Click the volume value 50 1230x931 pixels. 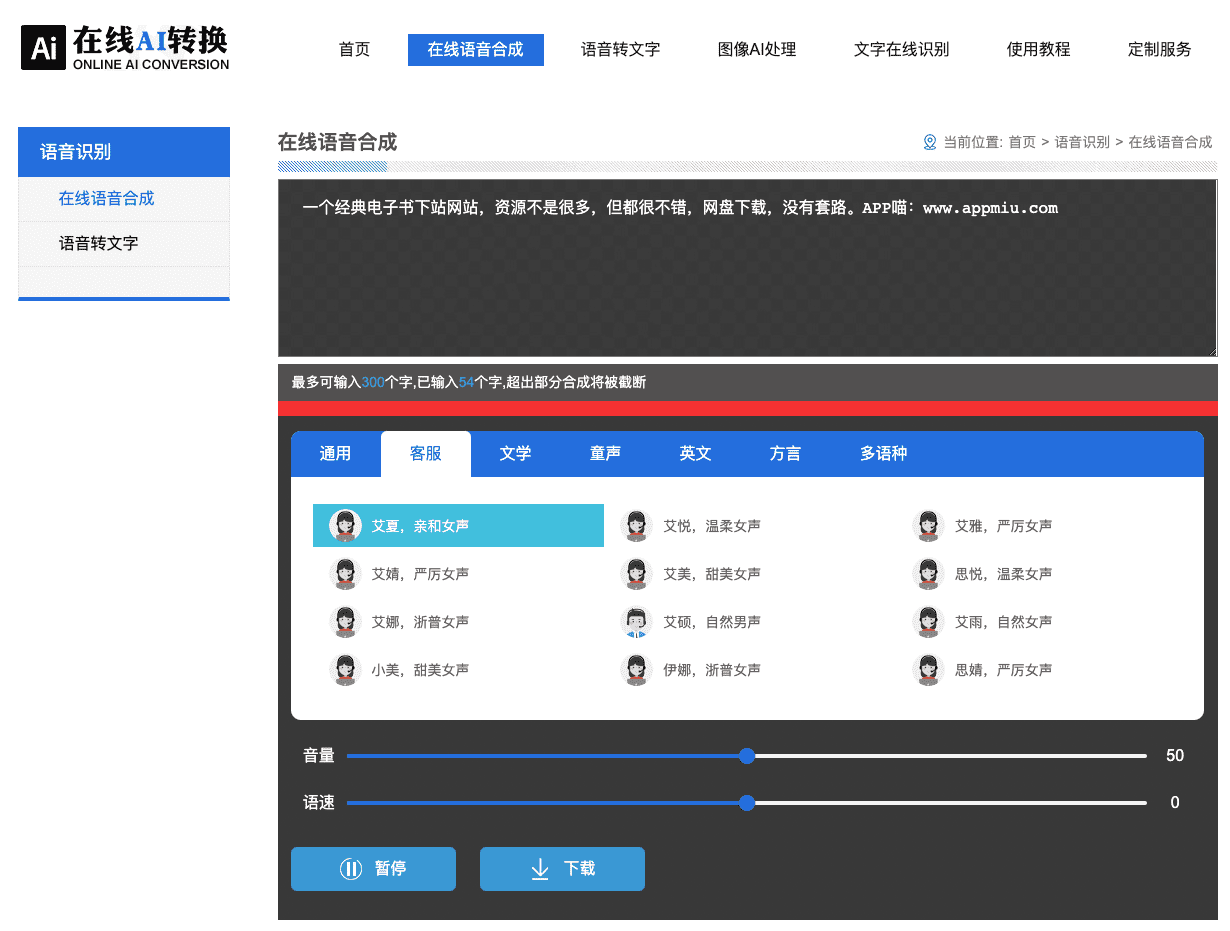(1175, 756)
